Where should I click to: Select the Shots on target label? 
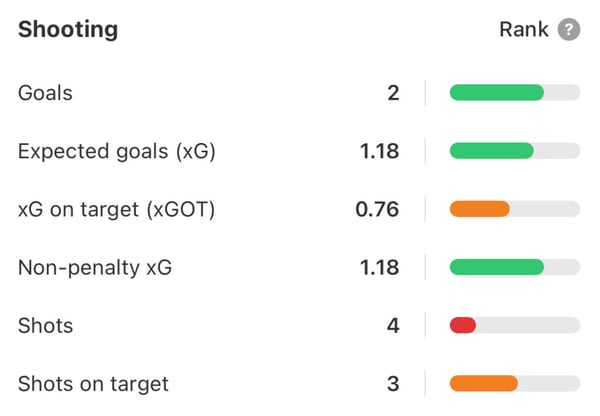93,383
